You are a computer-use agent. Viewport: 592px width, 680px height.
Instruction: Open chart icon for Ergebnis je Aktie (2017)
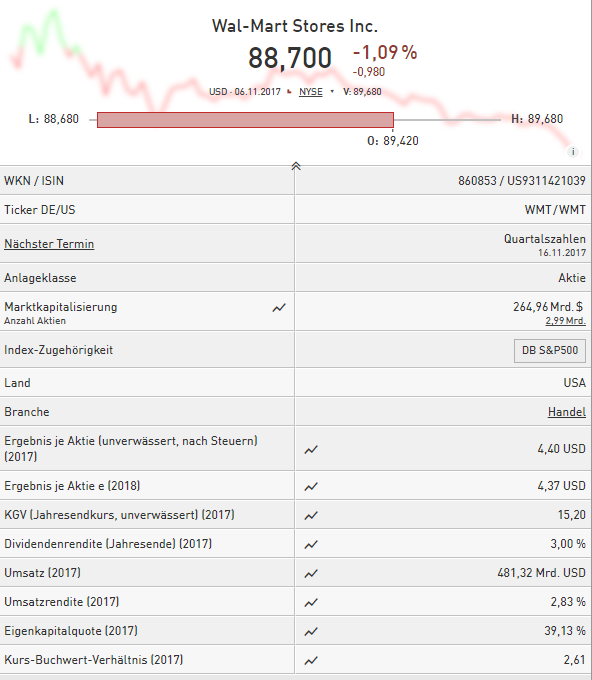pyautogui.click(x=311, y=450)
